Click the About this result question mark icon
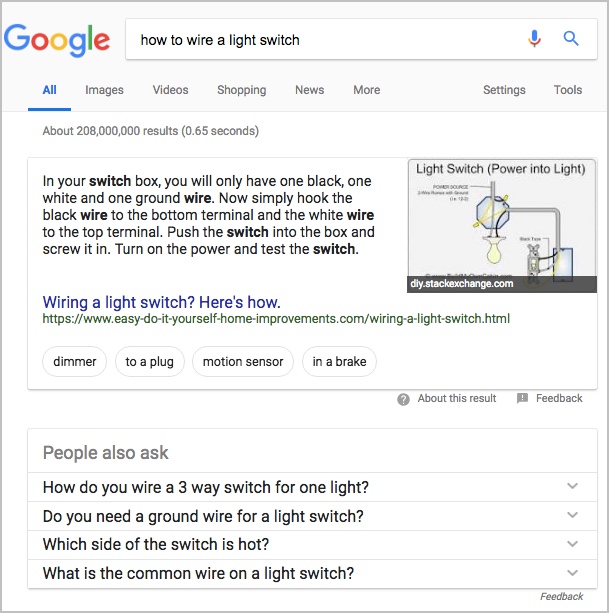The height and width of the screenshot is (613, 609). pos(403,399)
